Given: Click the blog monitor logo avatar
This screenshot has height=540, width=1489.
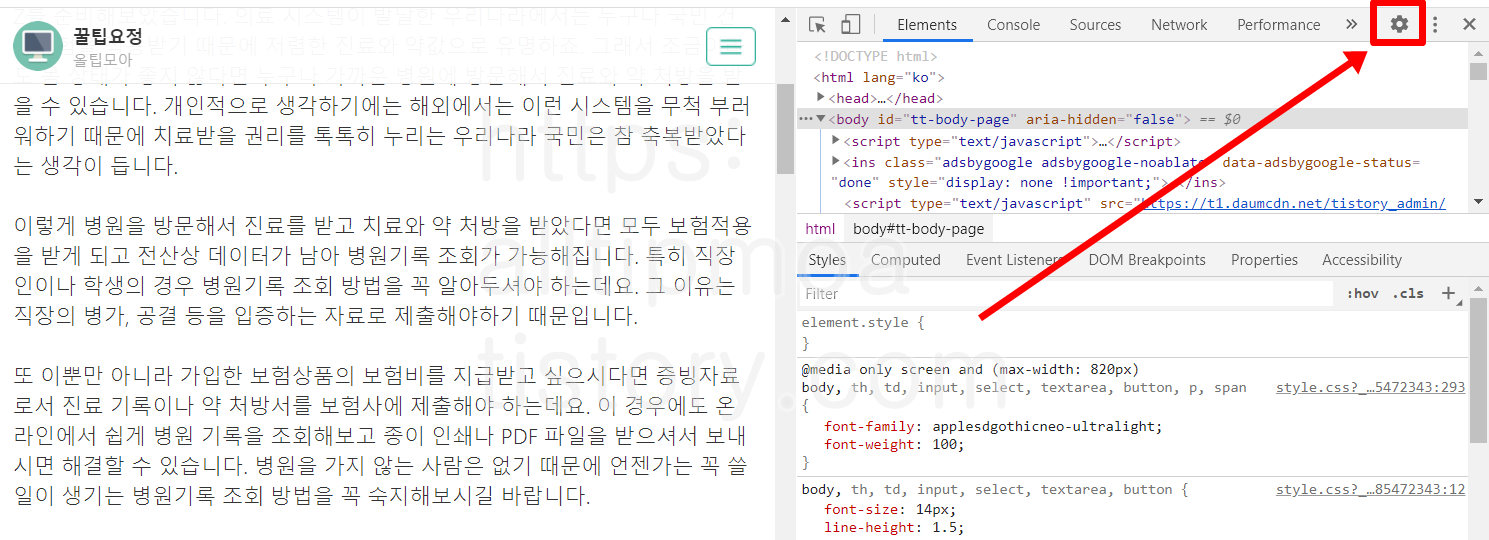Looking at the screenshot, I should coord(38,46).
